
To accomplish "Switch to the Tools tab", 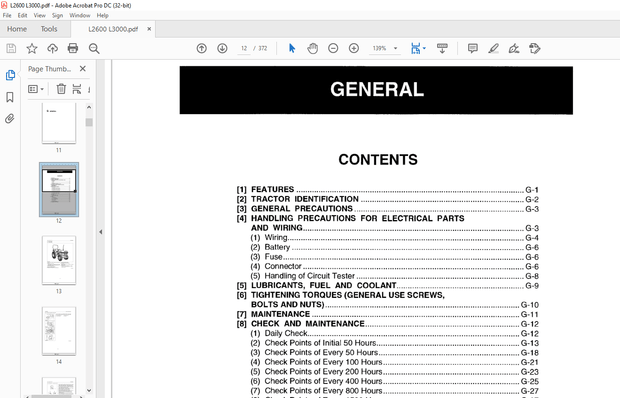I will tap(49, 29).
